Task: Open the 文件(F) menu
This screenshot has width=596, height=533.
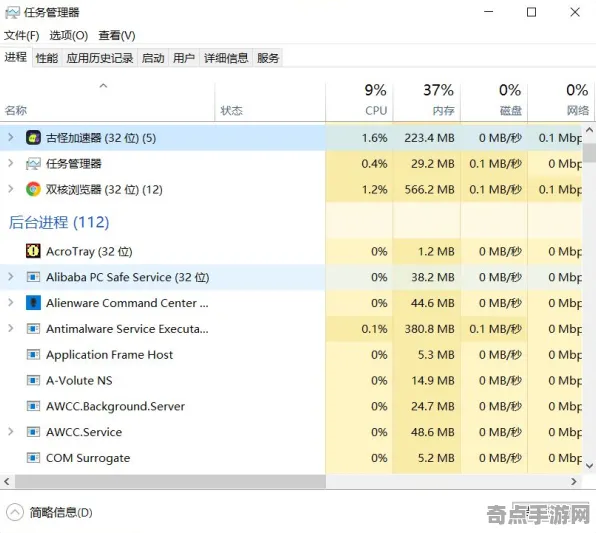Action: (x=22, y=35)
